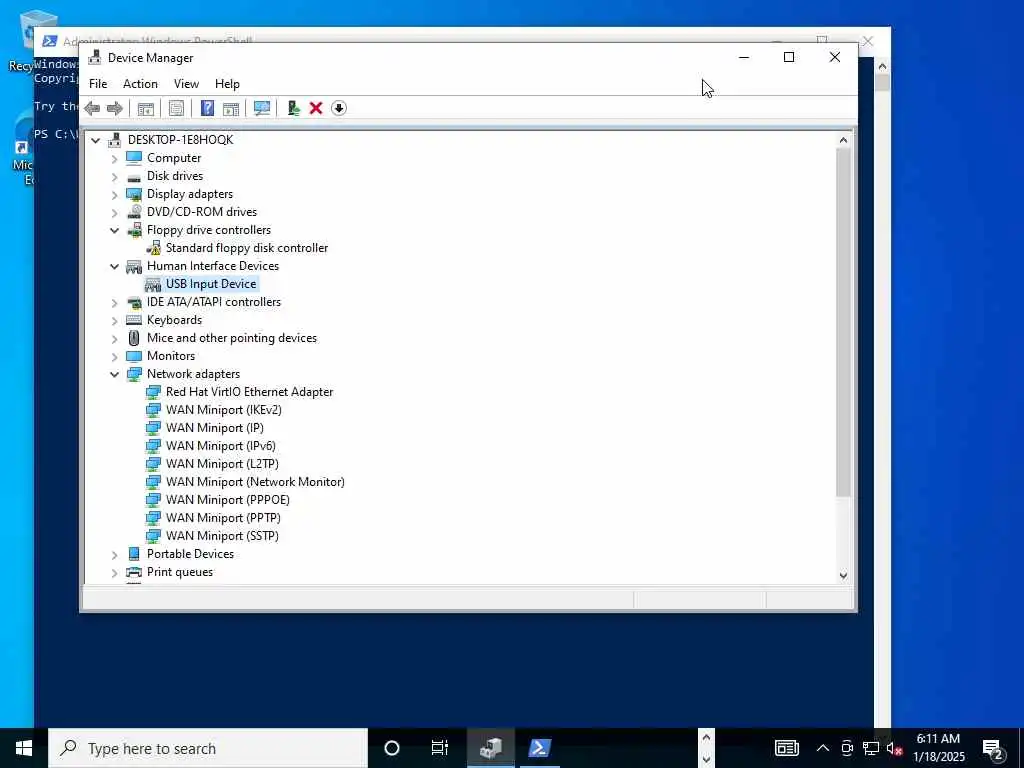
Task: Click the Device Manager taskbar icon
Action: (x=490, y=748)
